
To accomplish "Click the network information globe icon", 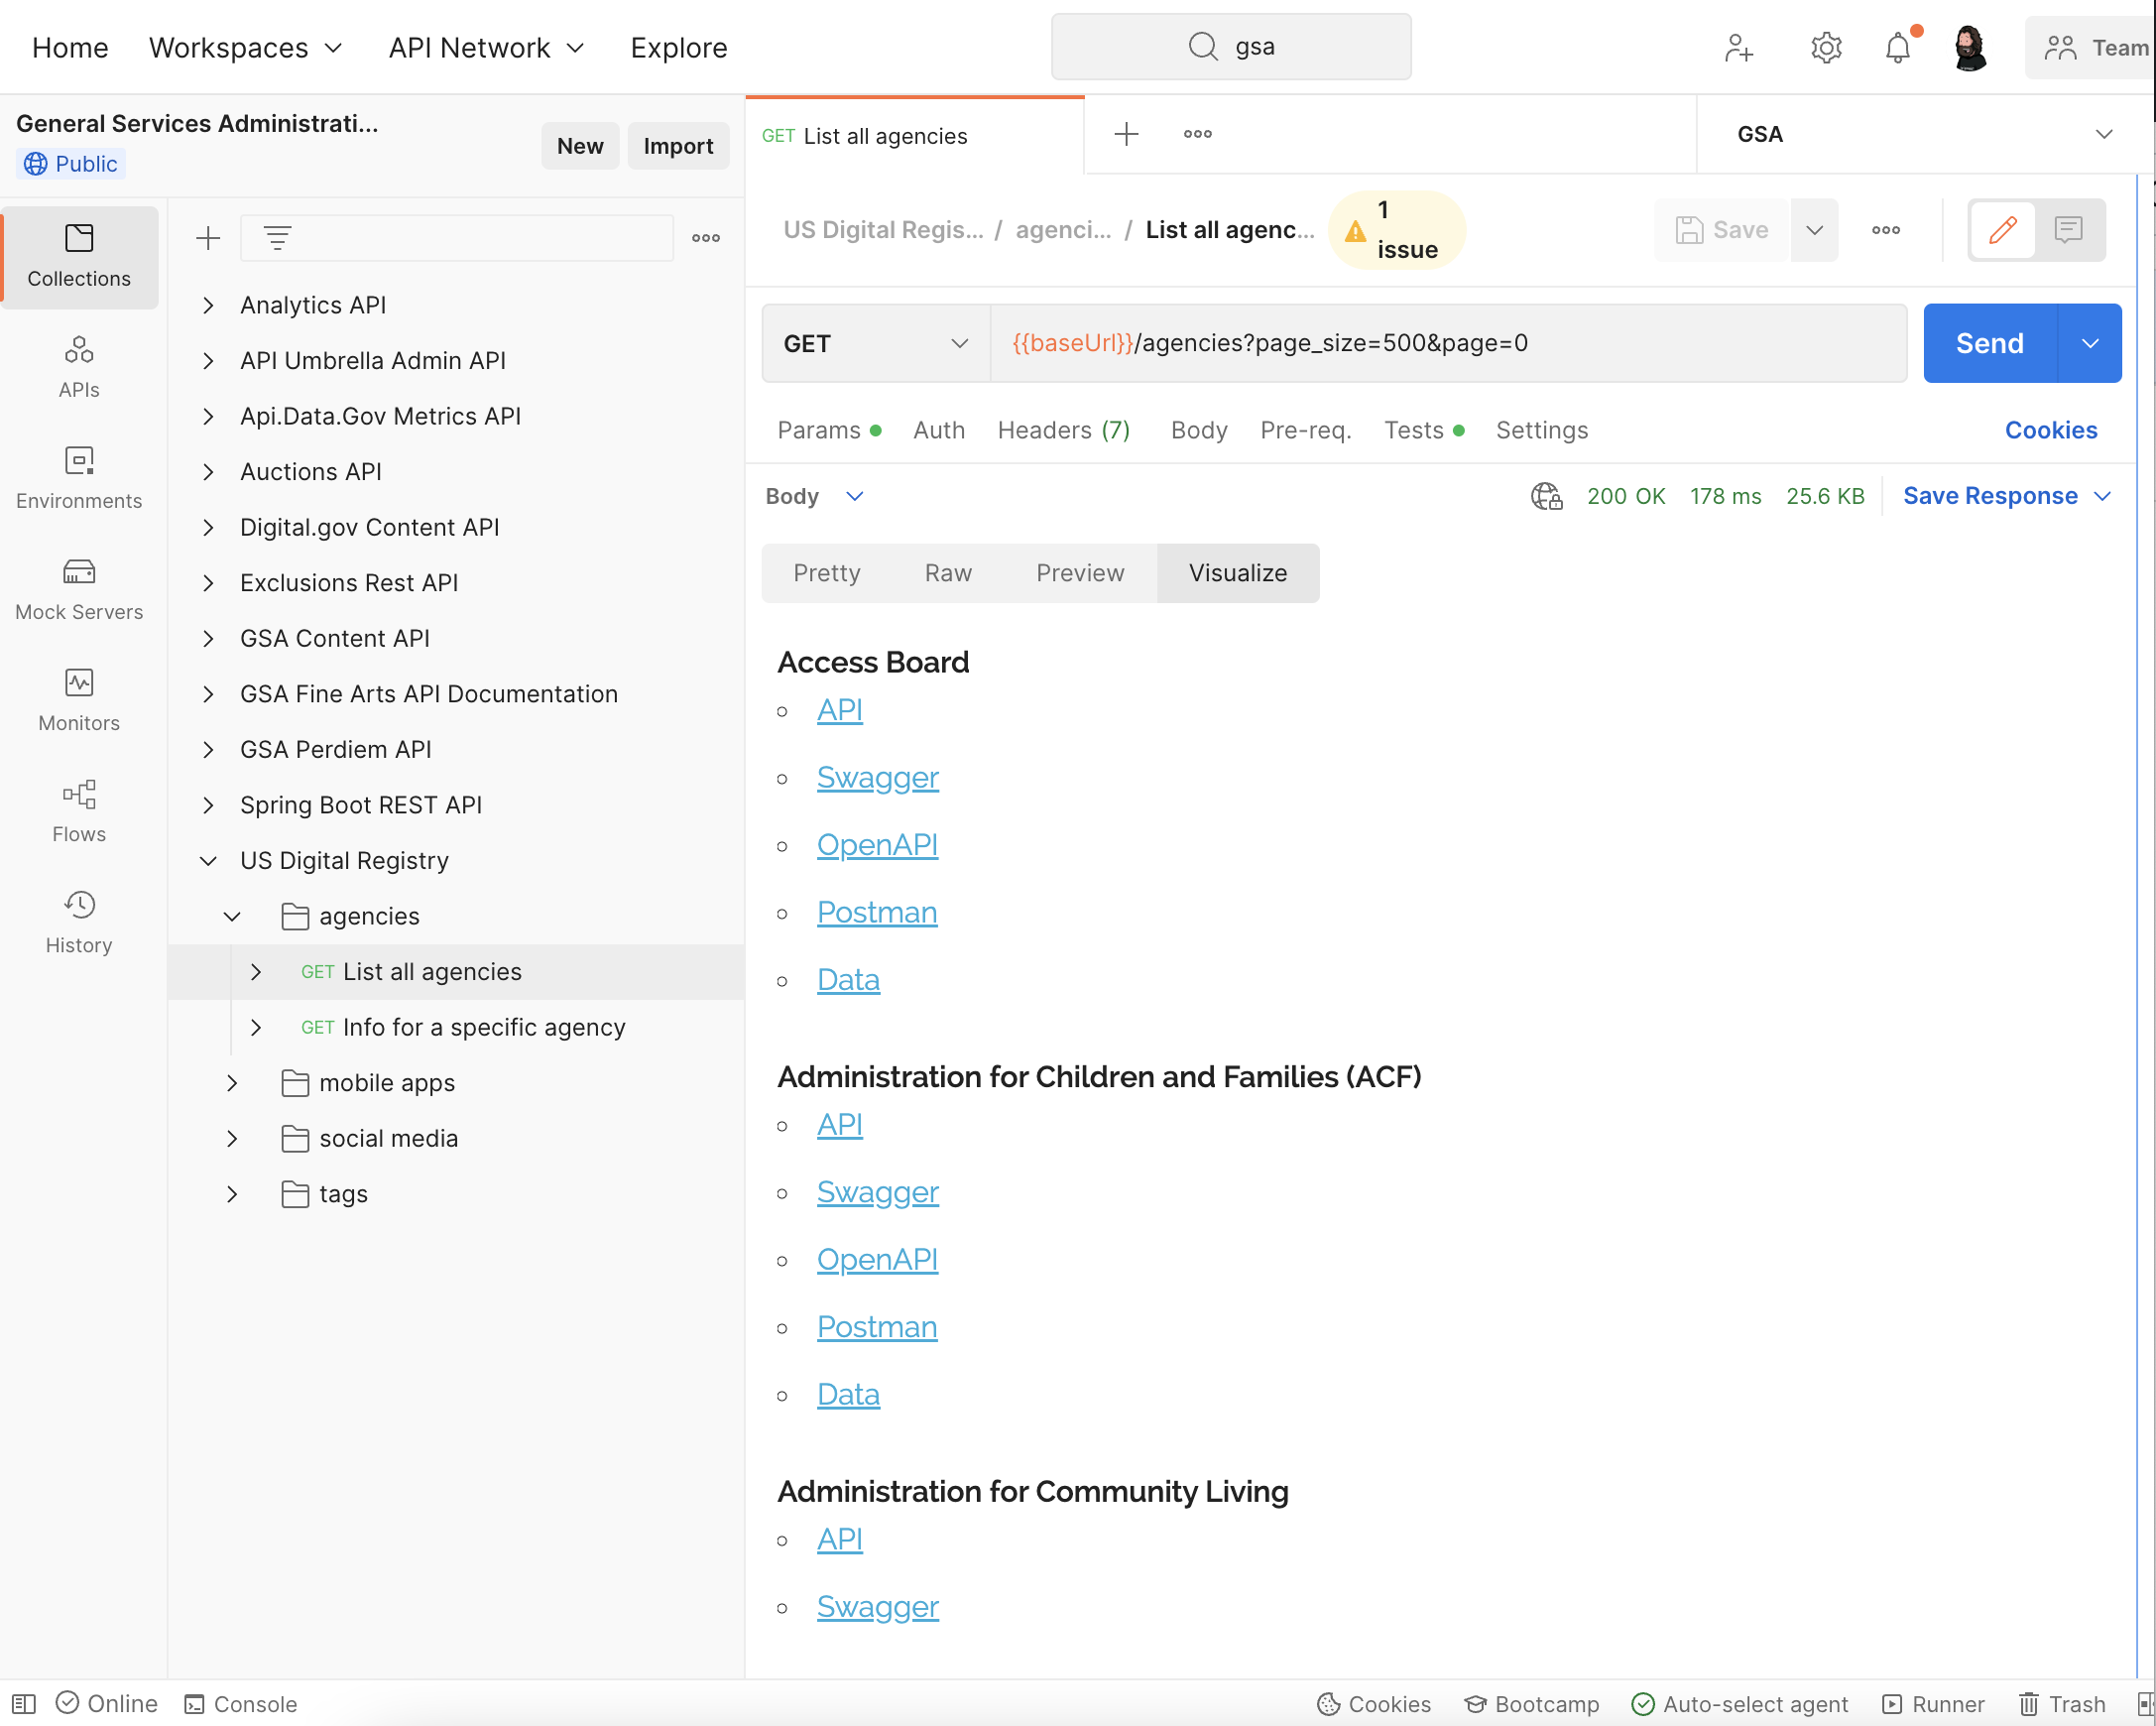I will tap(1546, 496).
